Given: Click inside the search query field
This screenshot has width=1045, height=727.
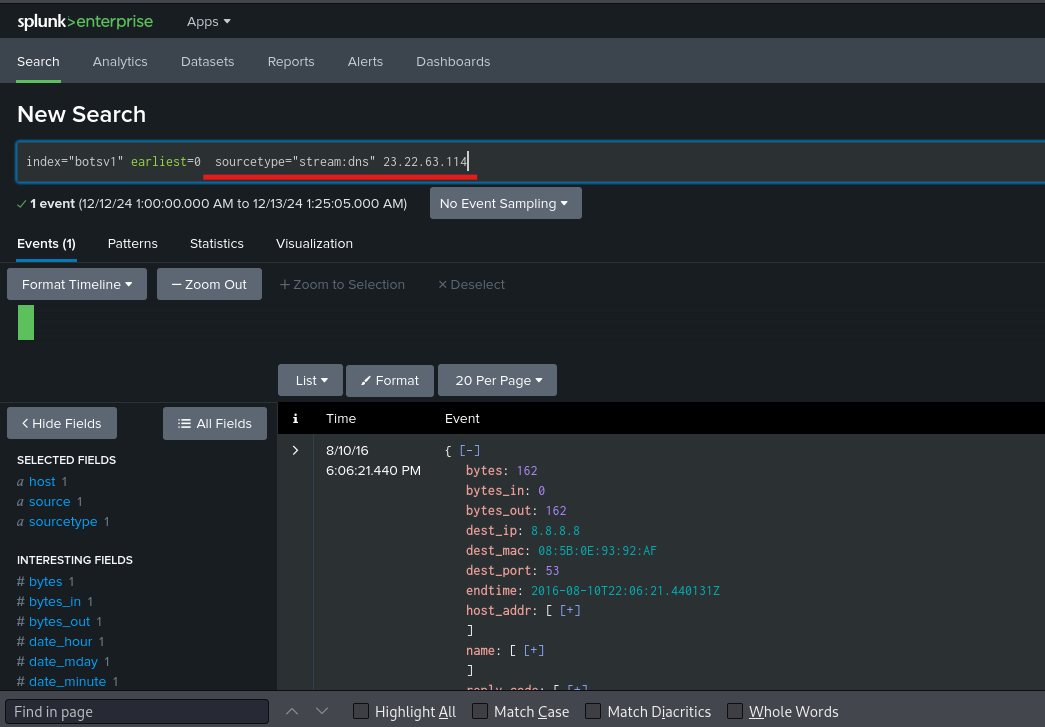Looking at the screenshot, I should 530,161.
